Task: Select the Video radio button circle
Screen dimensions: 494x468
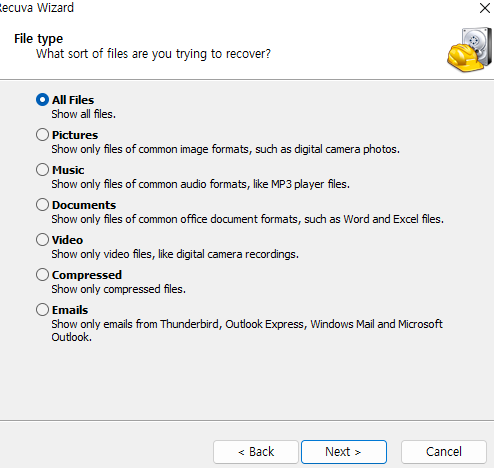Action: tap(42, 240)
